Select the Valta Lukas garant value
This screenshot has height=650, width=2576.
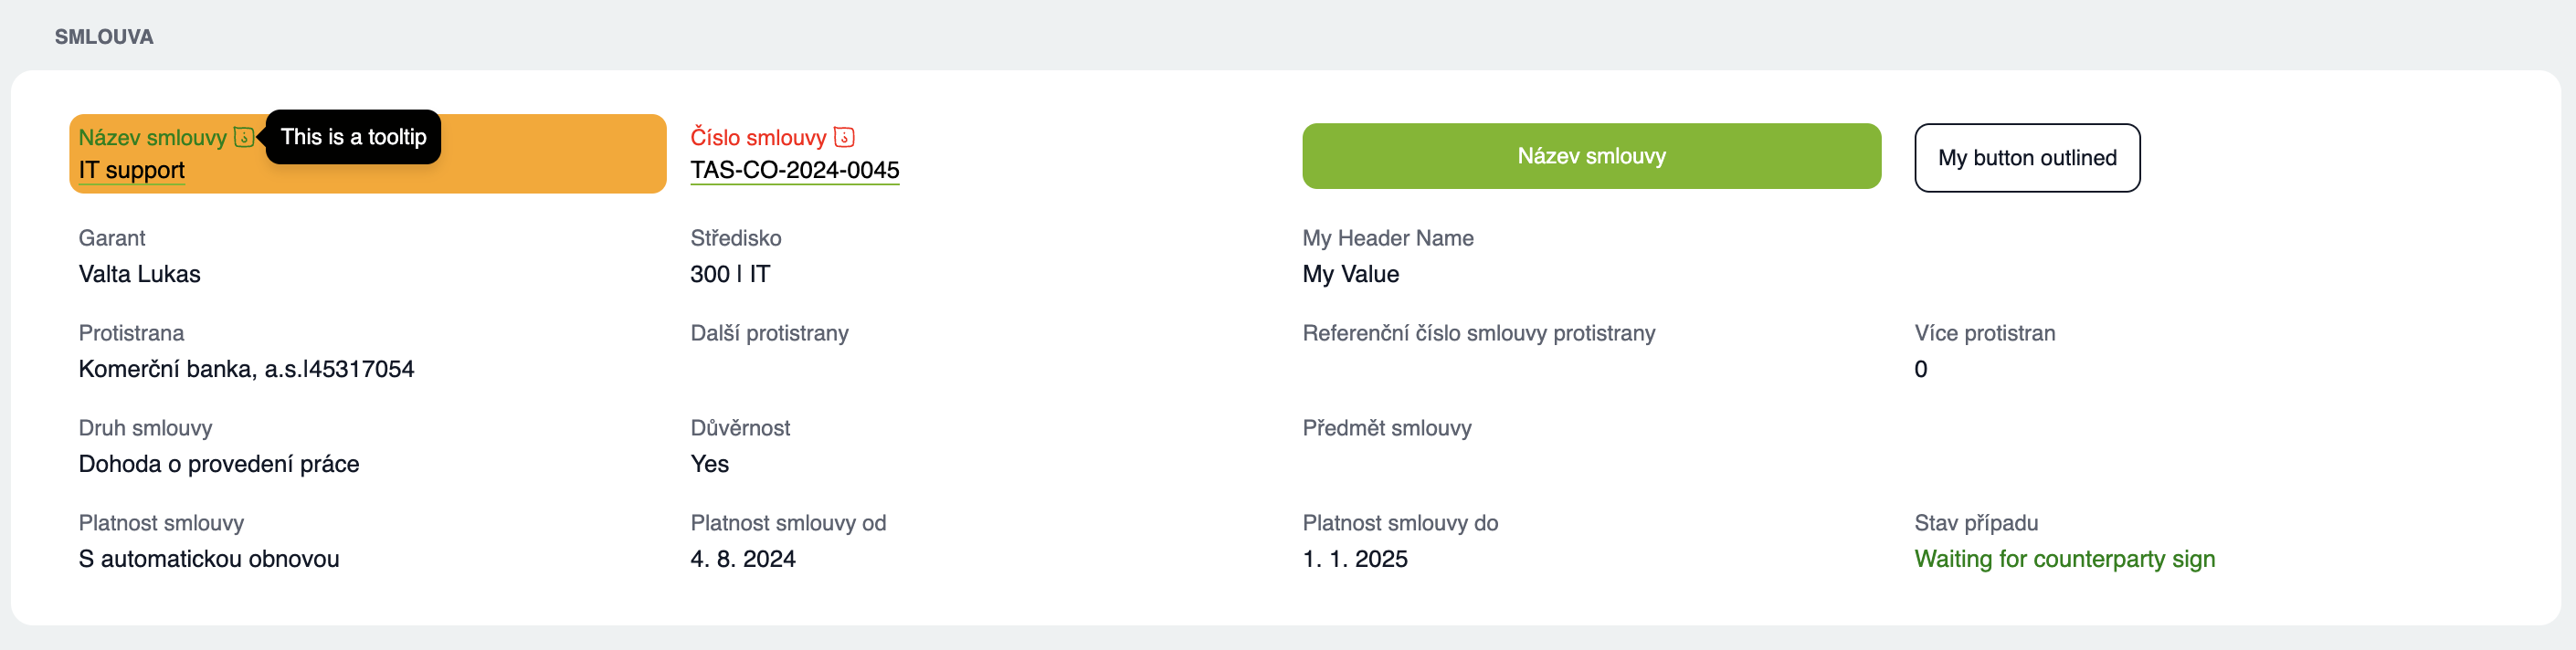coord(140,274)
